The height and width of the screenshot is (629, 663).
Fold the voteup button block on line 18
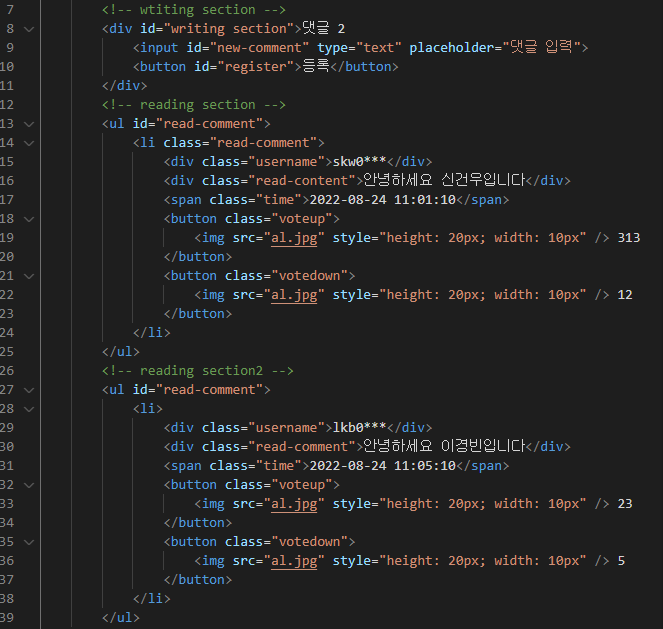point(29,219)
